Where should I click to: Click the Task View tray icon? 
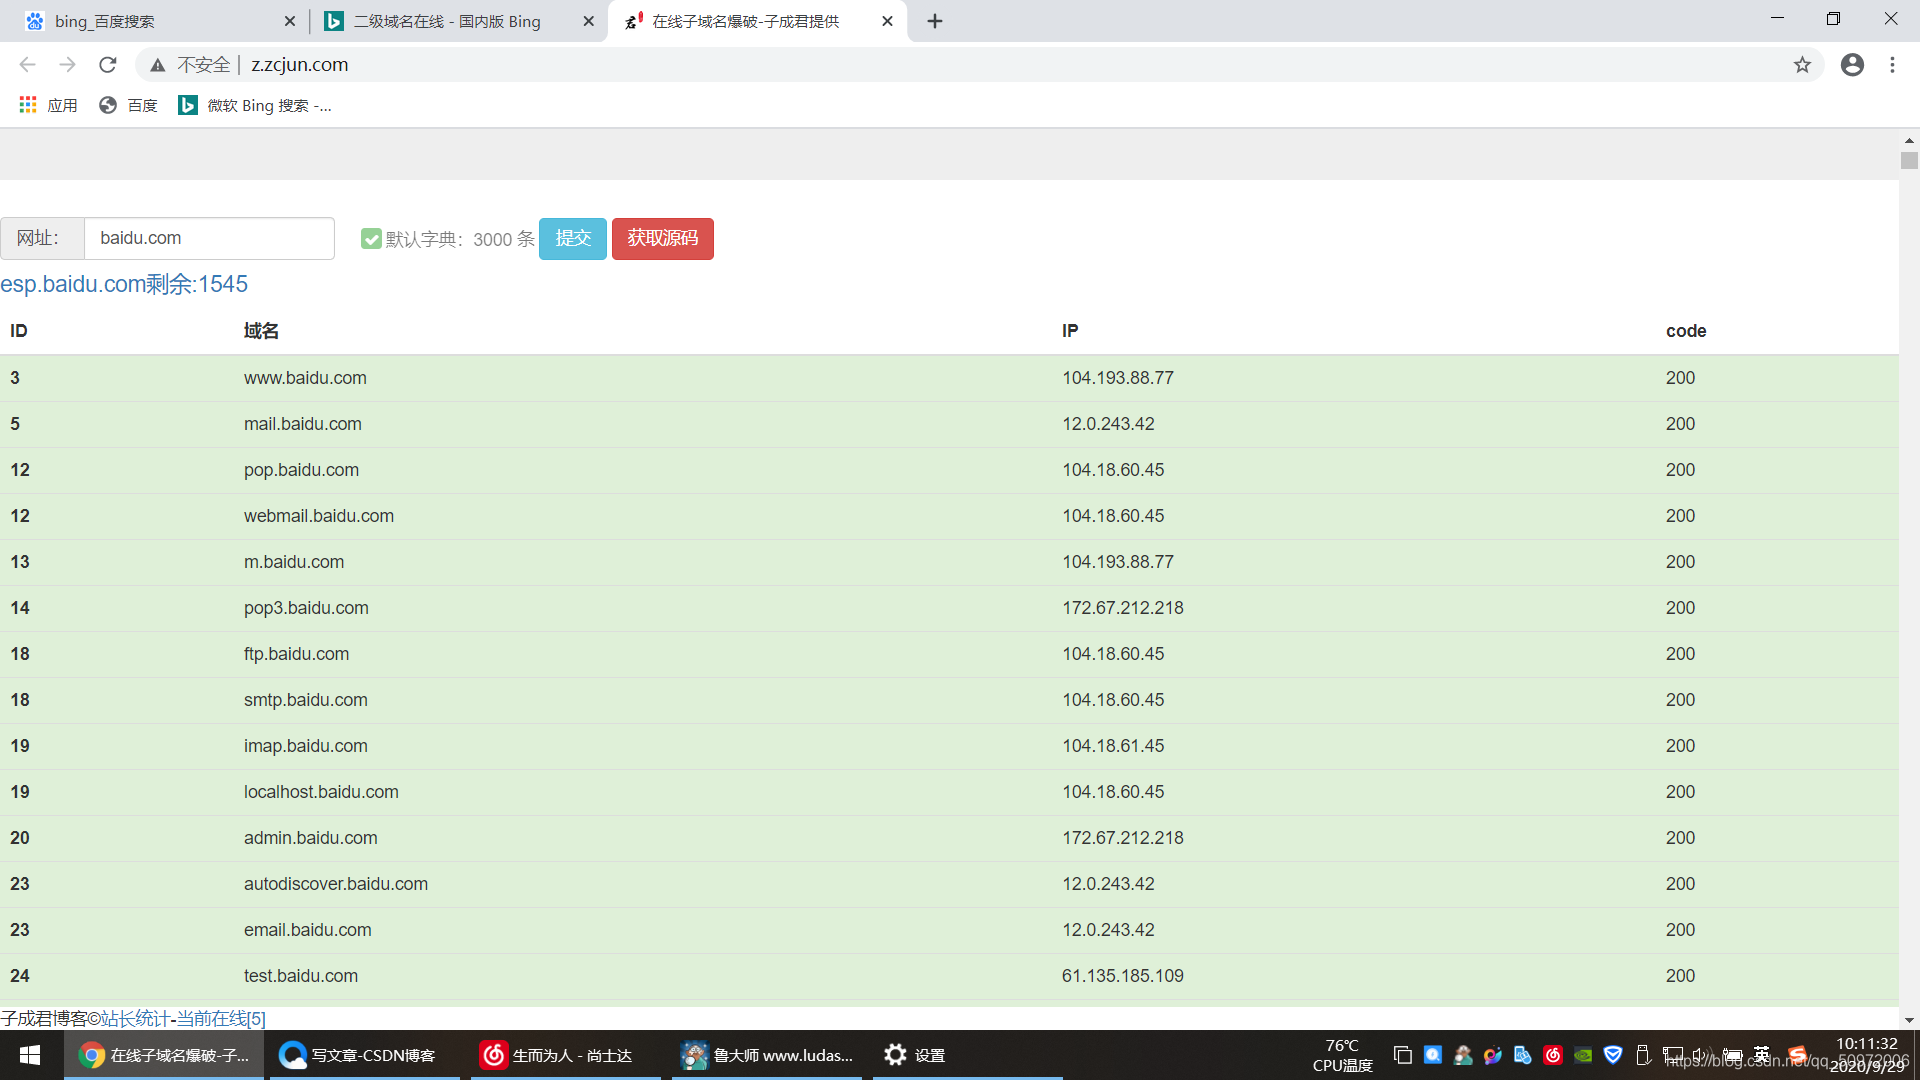point(1403,1055)
